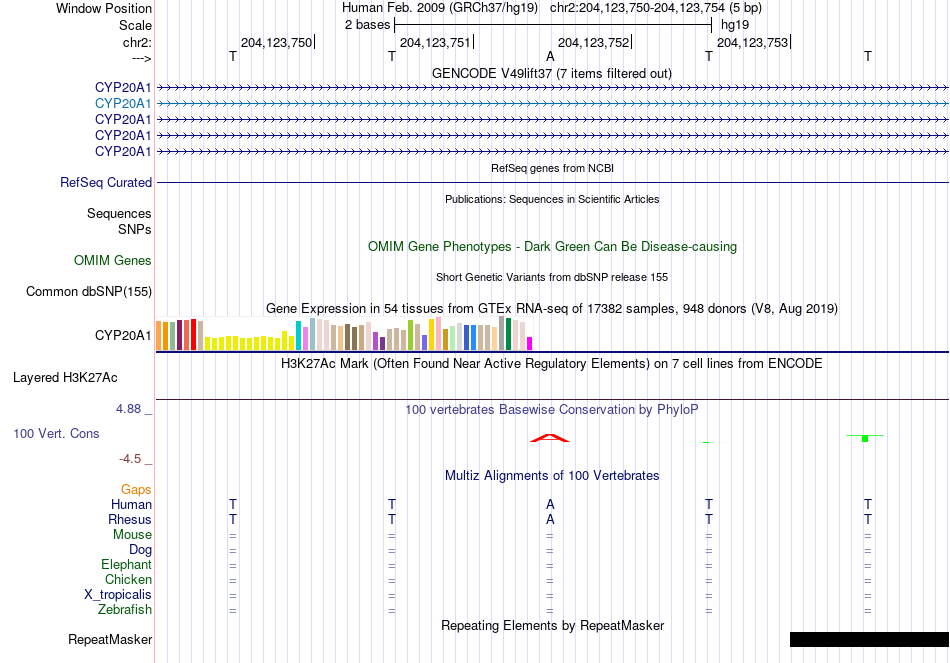Click the 4.88 PhyloP upper scale value

[128, 409]
